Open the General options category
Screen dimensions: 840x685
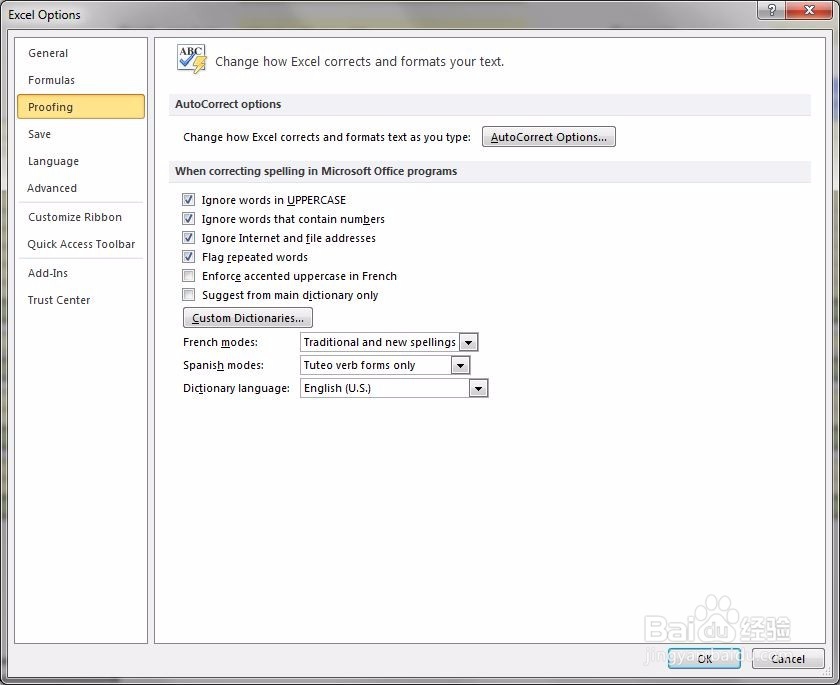(x=81, y=53)
